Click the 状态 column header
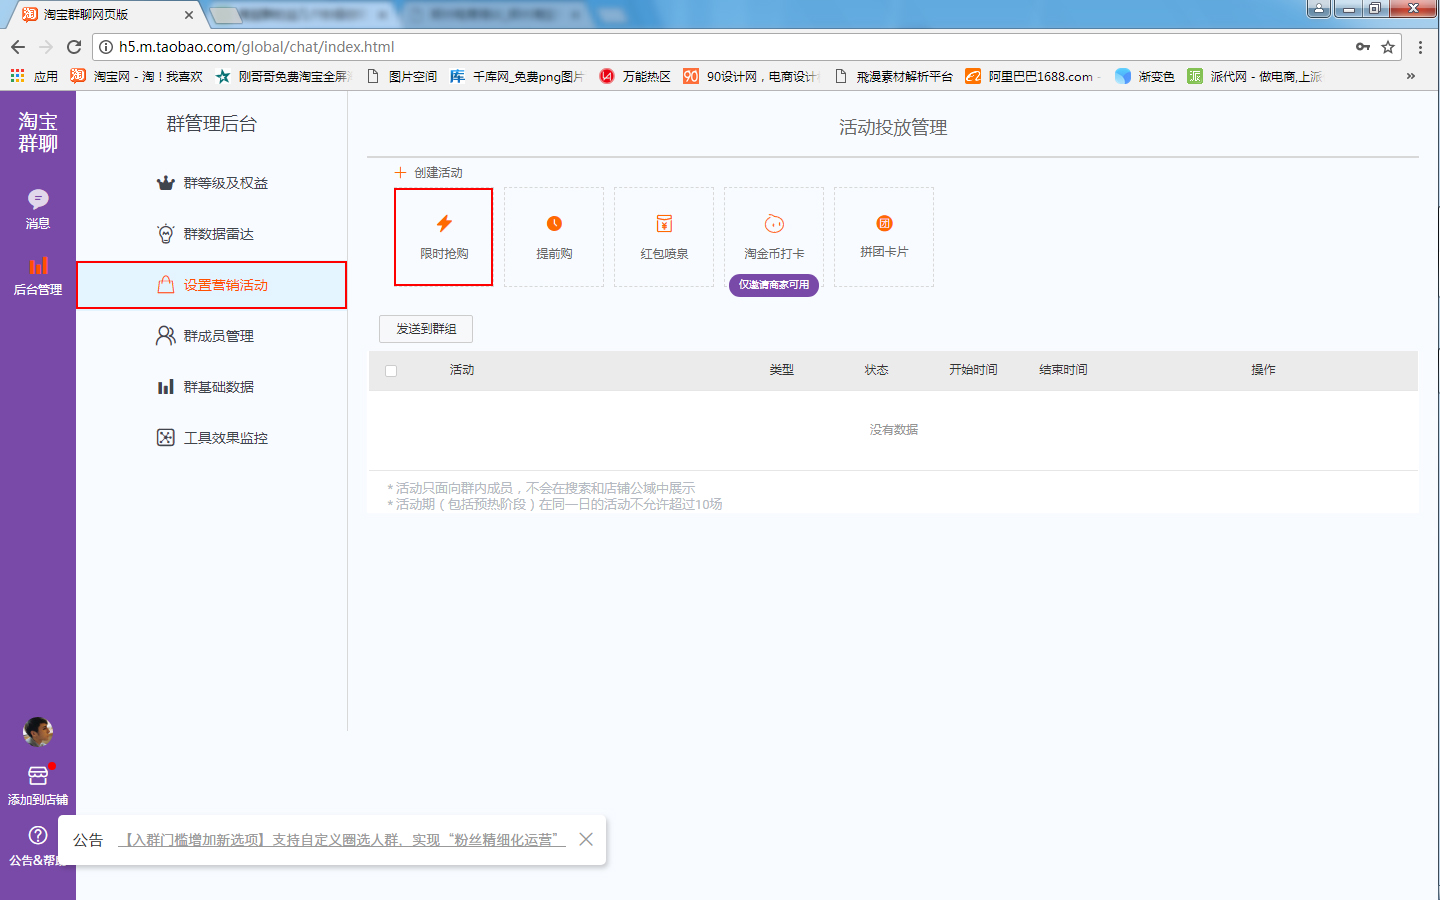 pos(877,370)
